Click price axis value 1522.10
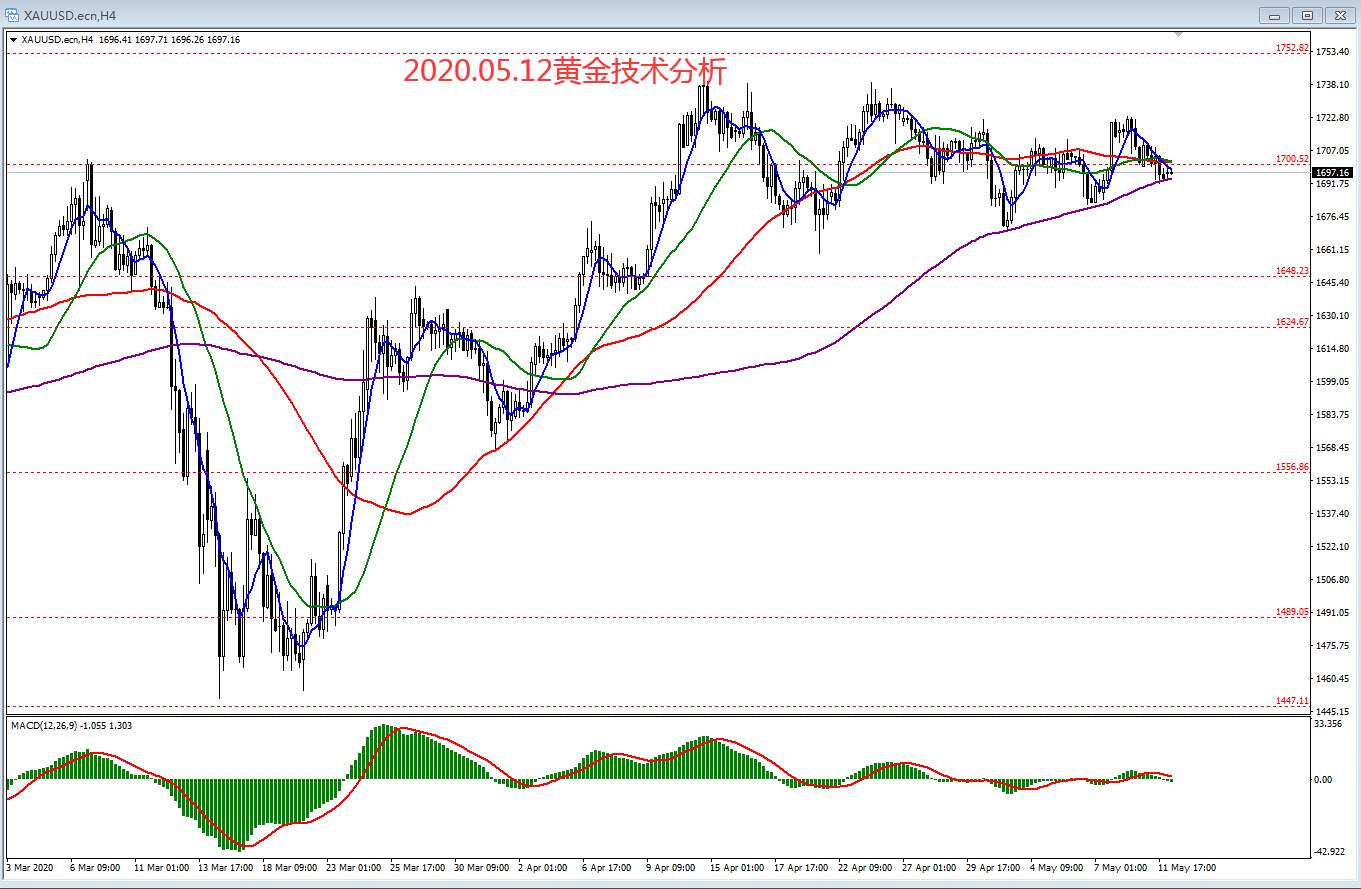This screenshot has width=1361, height=889. coord(1333,547)
